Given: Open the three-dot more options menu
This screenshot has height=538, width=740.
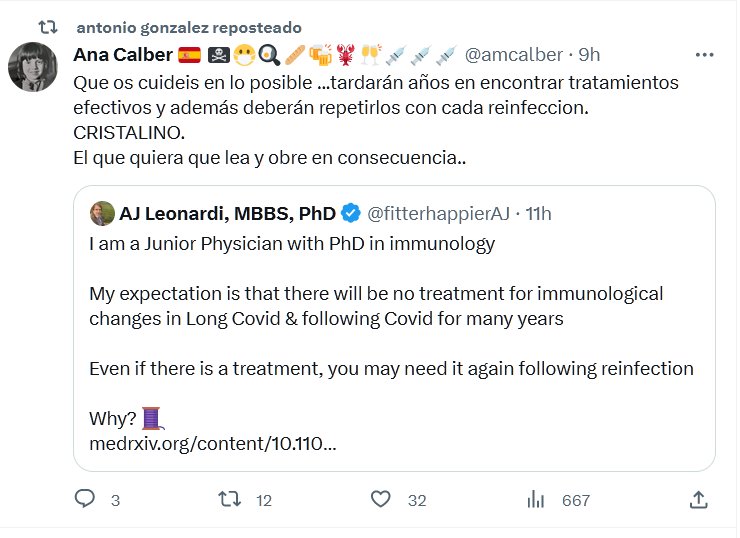Looking at the screenshot, I should coord(704,54).
